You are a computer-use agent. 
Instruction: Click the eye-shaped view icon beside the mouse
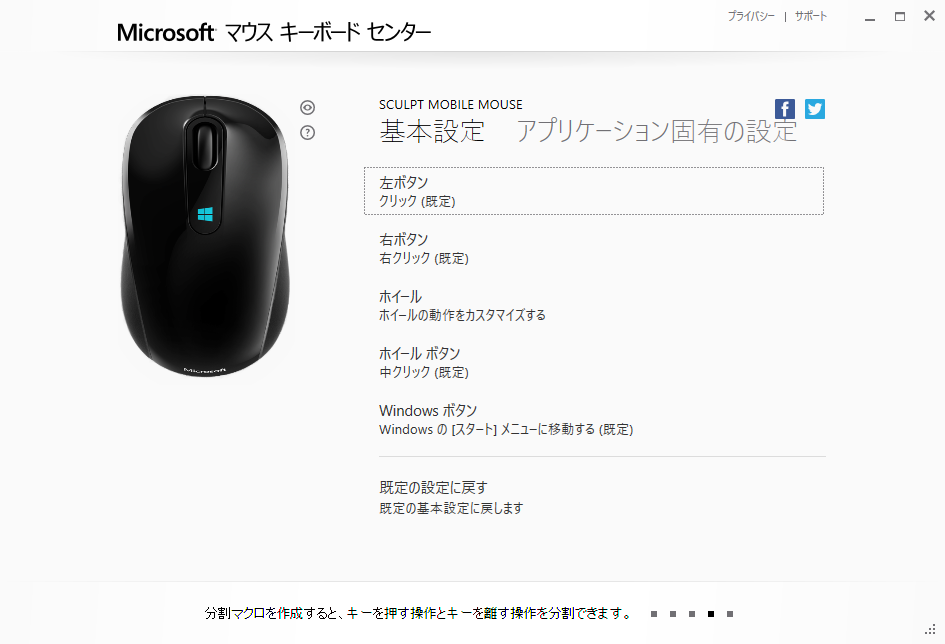click(307, 107)
